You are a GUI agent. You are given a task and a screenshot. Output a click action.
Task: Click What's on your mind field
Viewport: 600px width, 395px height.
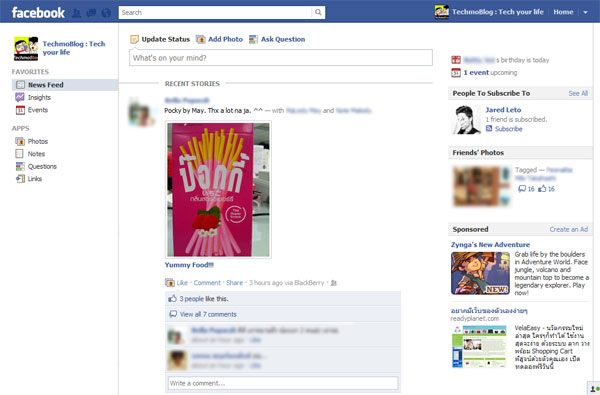tap(281, 58)
